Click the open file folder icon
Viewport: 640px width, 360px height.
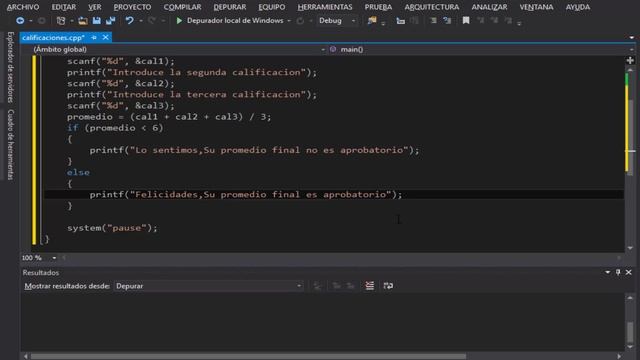coord(83,21)
